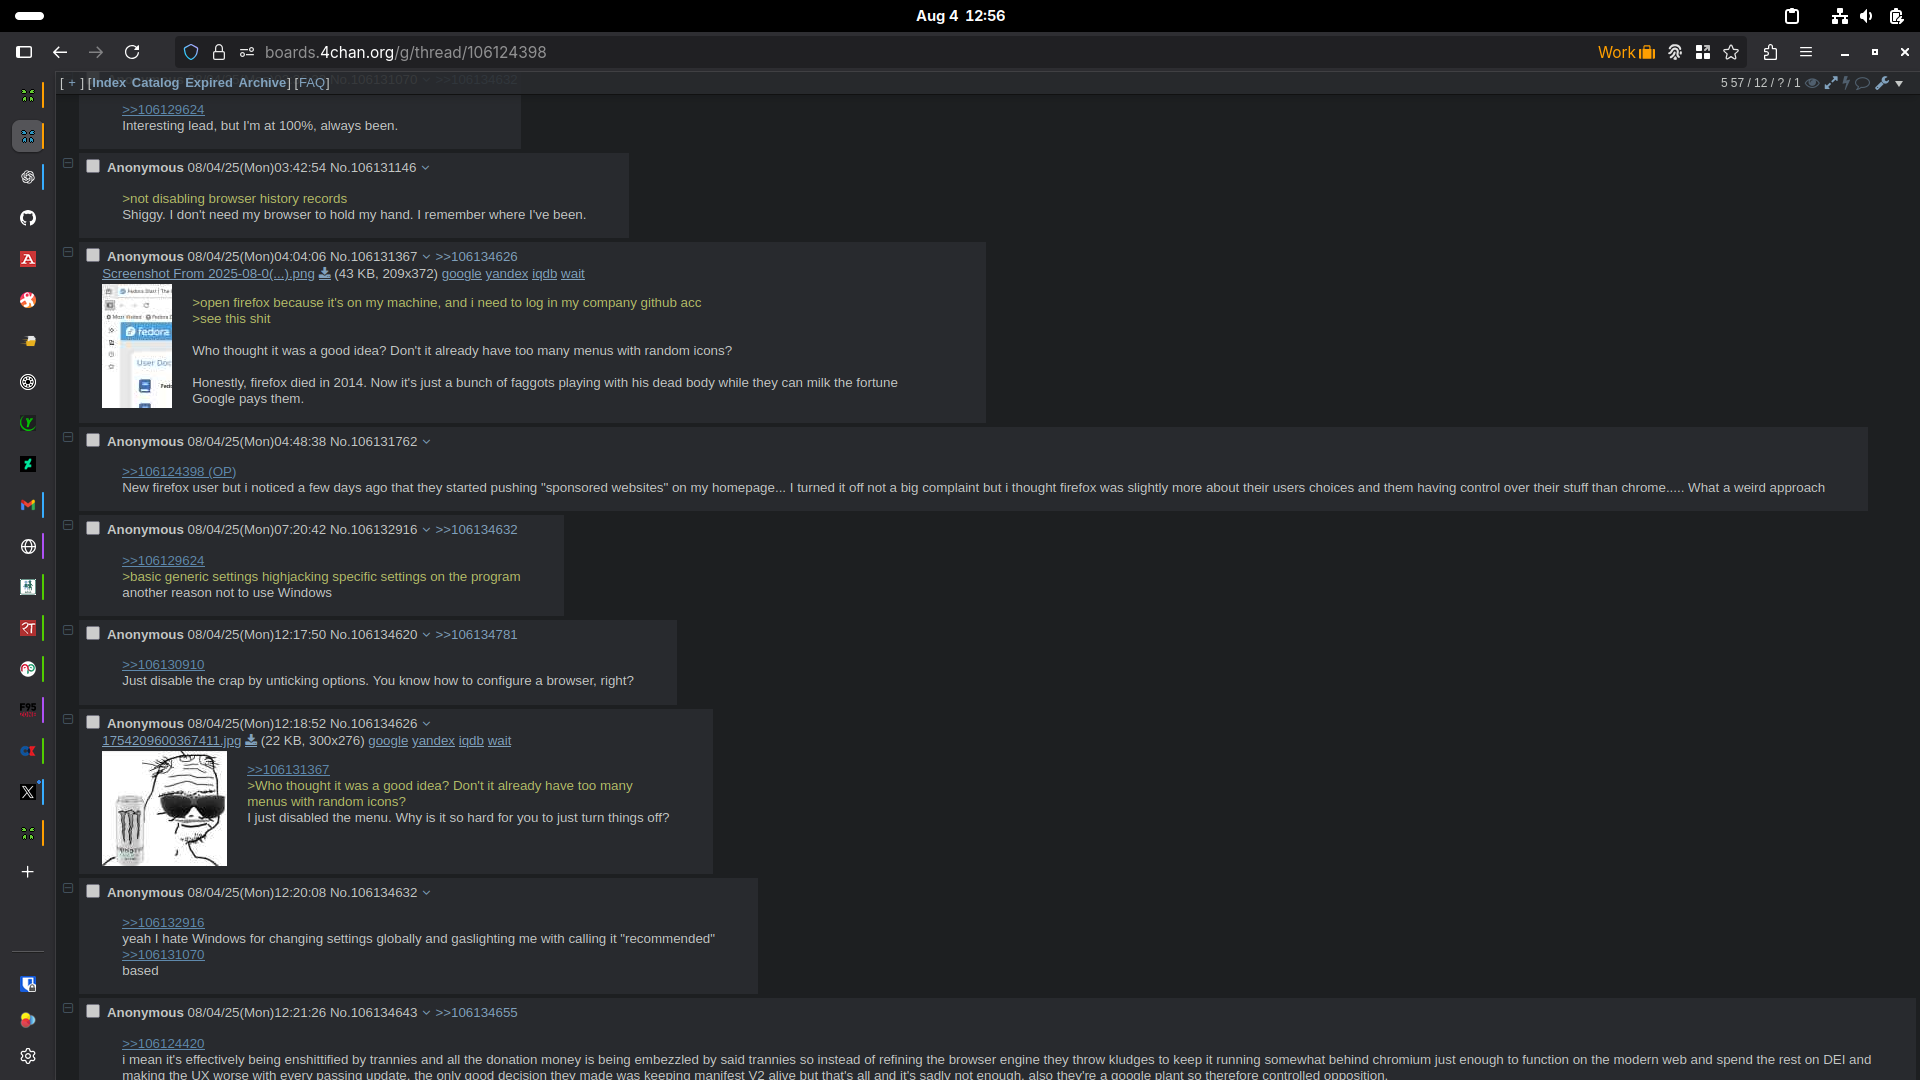The image size is (1920, 1080).
Task: Open the browser hamburger menu
Action: (x=1806, y=52)
